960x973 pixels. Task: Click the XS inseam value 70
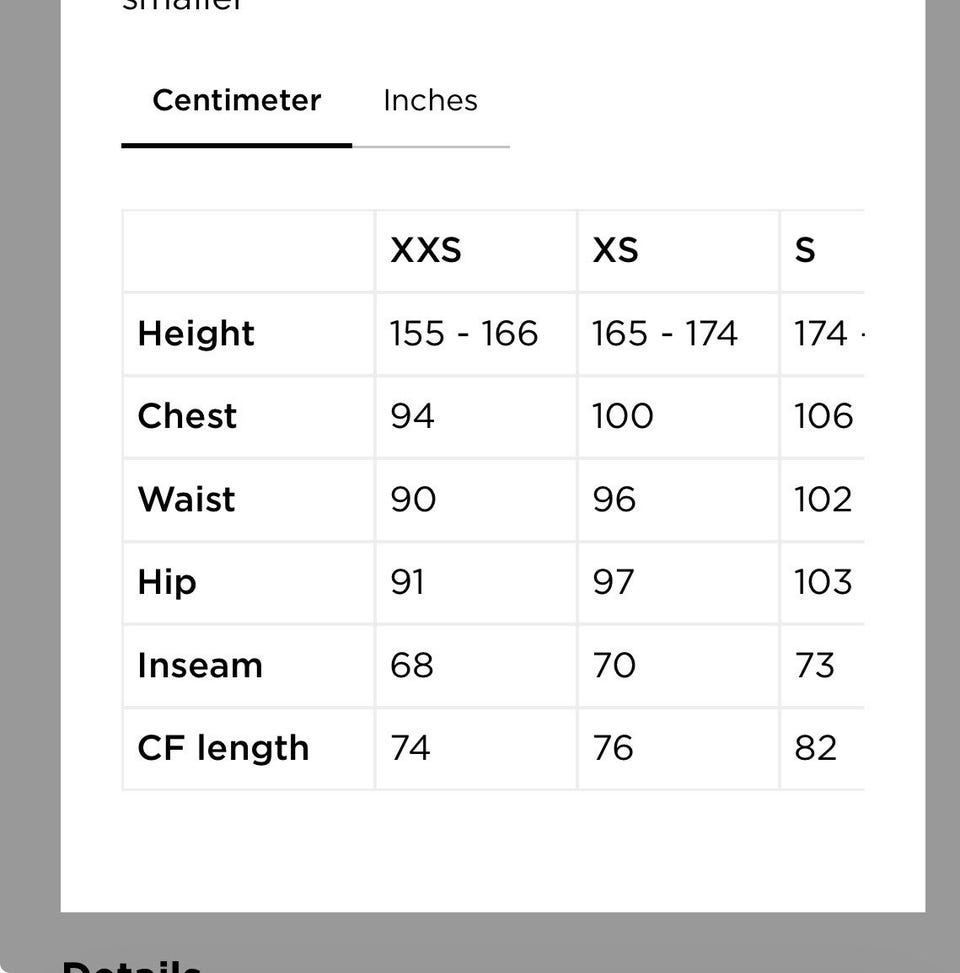(614, 665)
